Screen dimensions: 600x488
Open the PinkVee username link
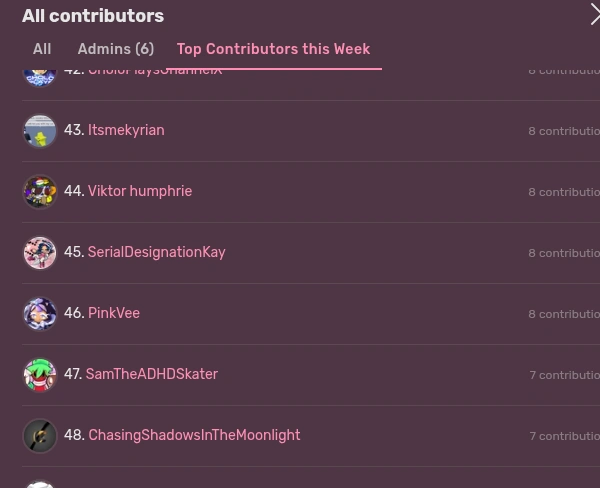pos(114,314)
